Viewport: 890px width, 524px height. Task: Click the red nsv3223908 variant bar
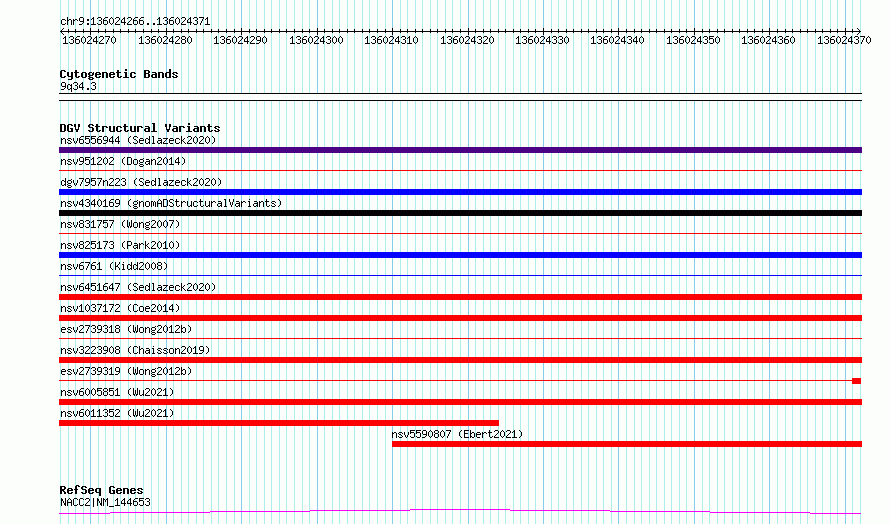460,360
